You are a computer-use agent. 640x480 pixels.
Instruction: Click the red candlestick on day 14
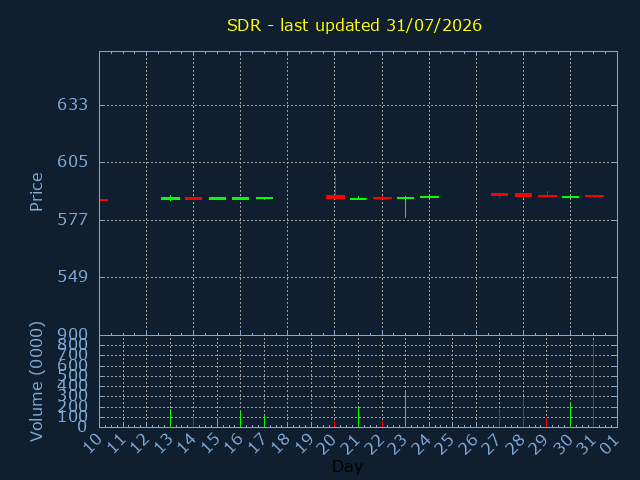(193, 198)
